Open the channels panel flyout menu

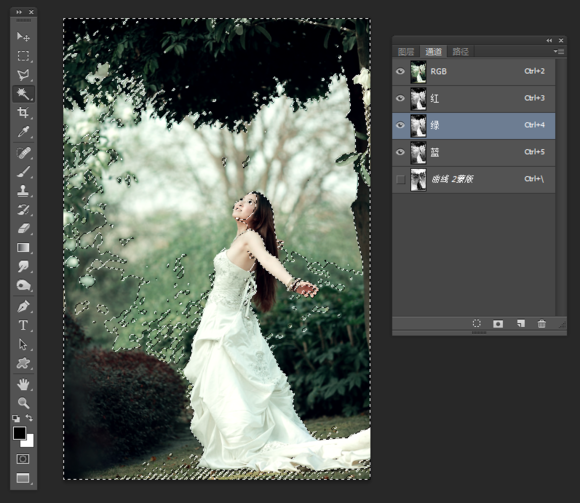point(559,51)
